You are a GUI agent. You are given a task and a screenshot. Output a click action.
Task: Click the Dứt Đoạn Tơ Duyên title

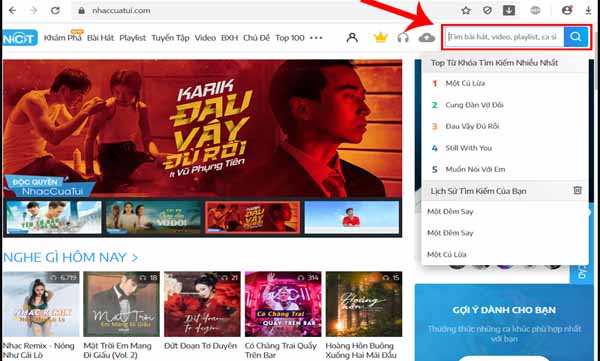coord(201,346)
